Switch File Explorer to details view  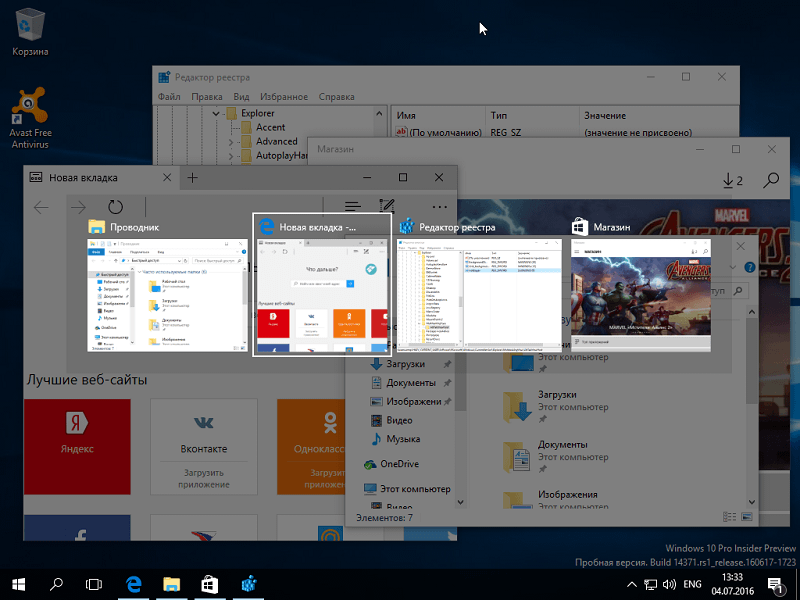point(730,517)
